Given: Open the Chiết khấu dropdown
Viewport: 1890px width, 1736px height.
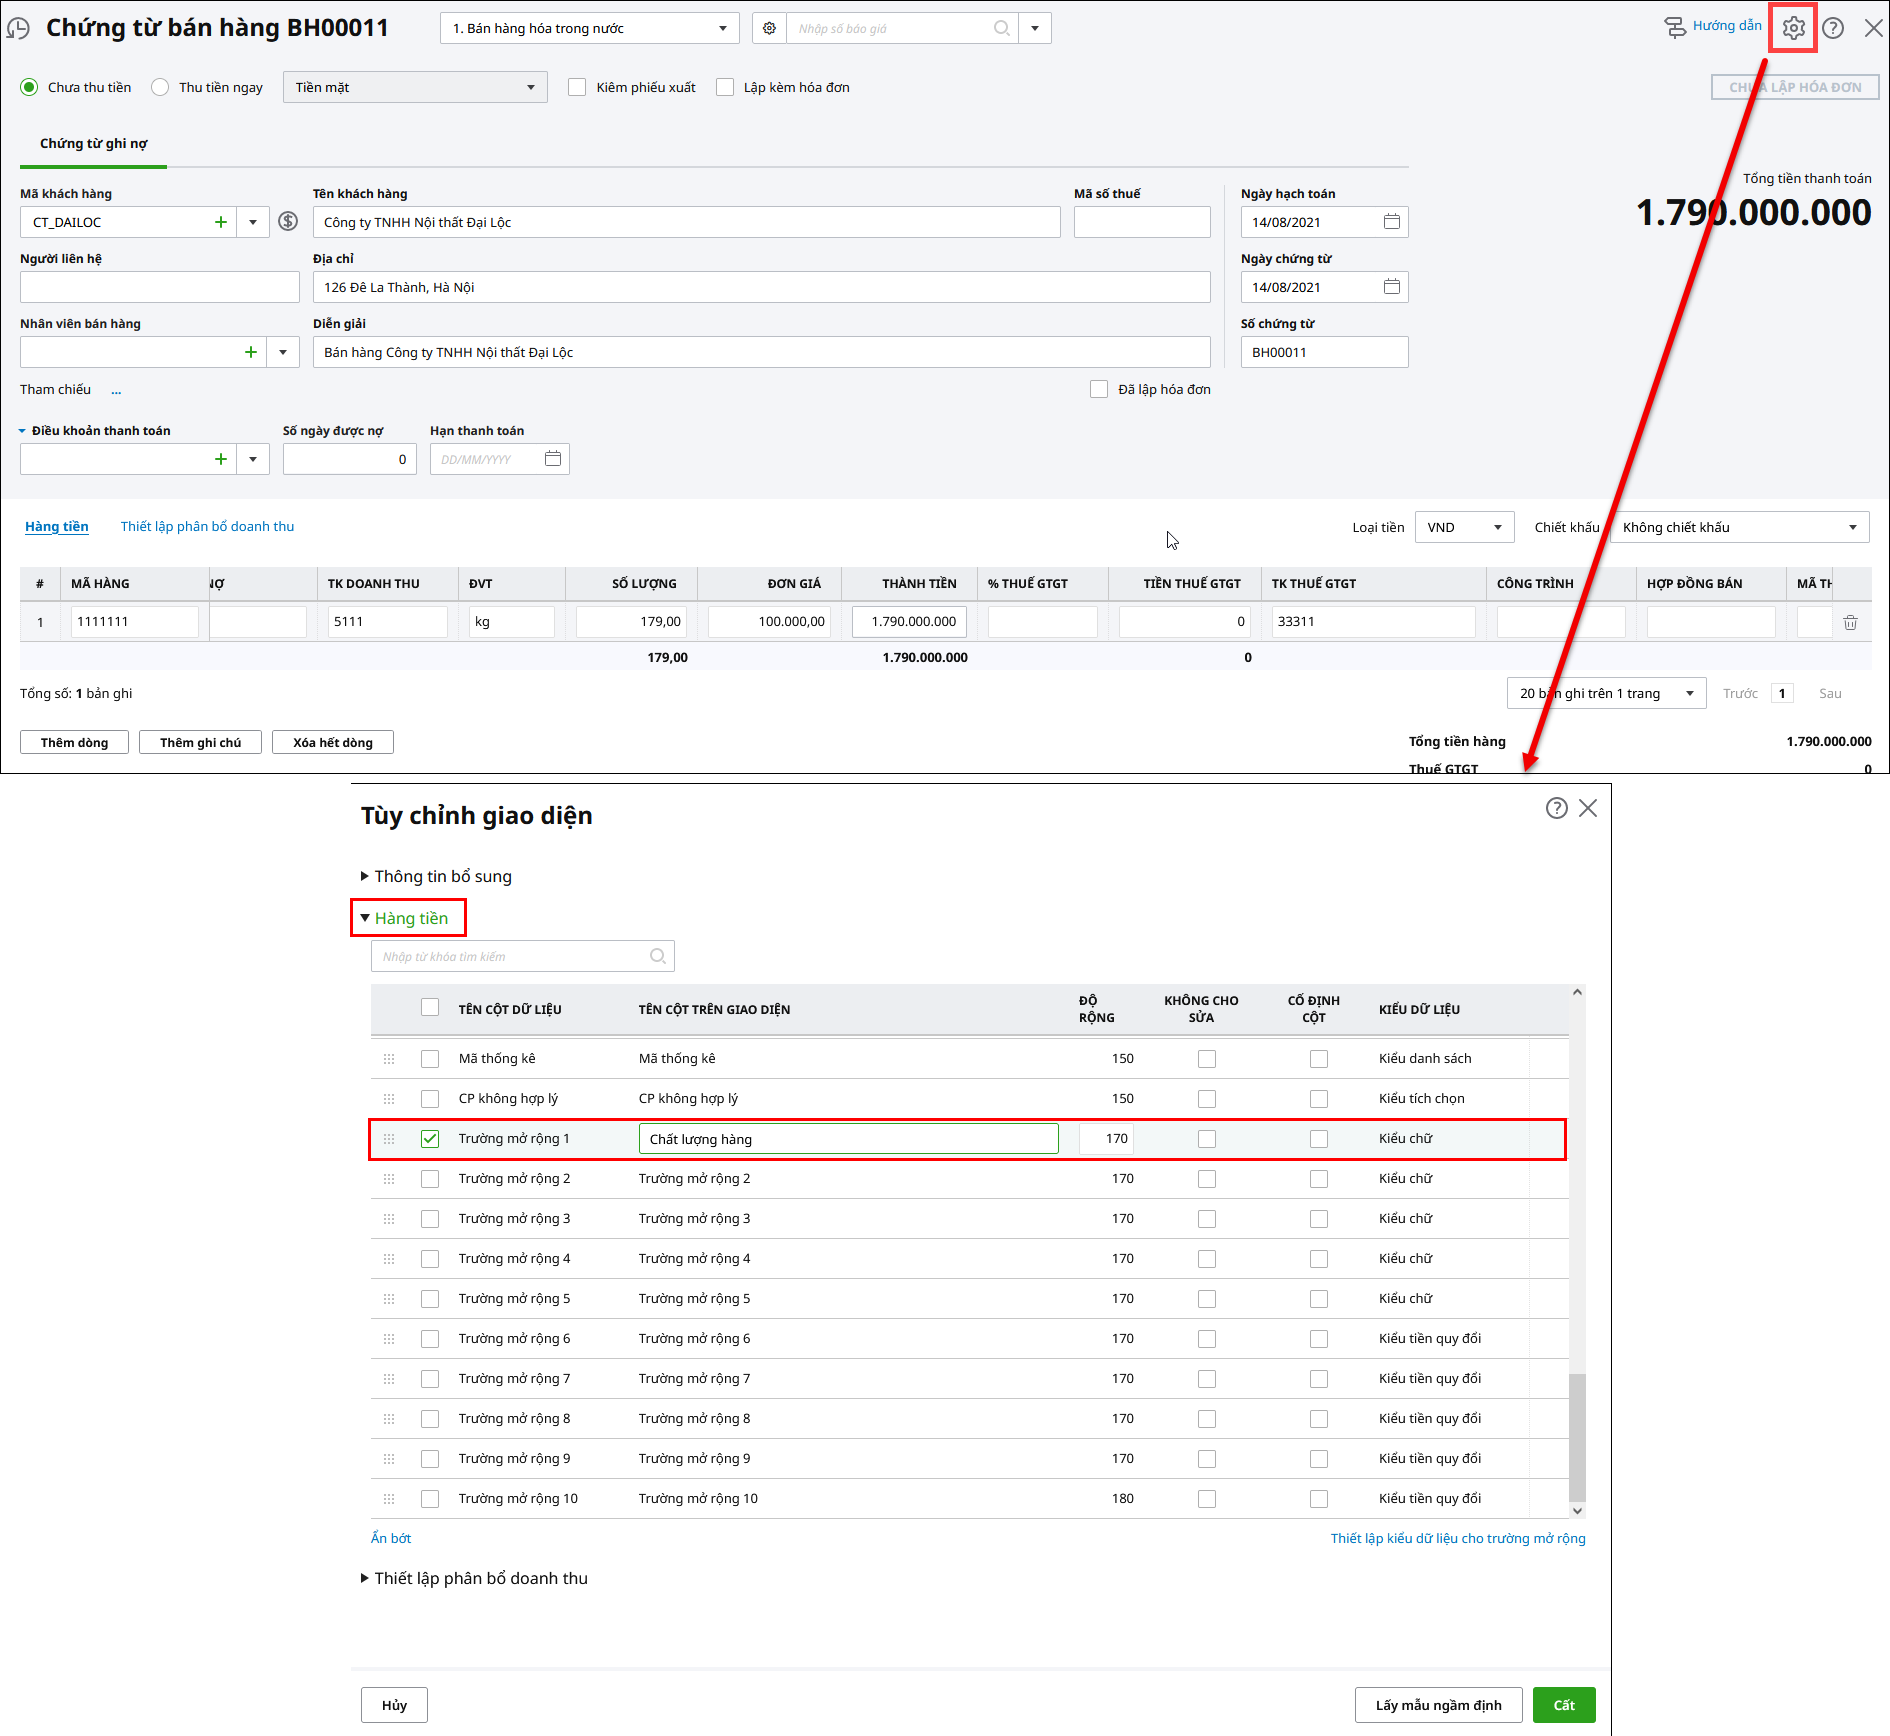Looking at the screenshot, I should (x=1739, y=527).
